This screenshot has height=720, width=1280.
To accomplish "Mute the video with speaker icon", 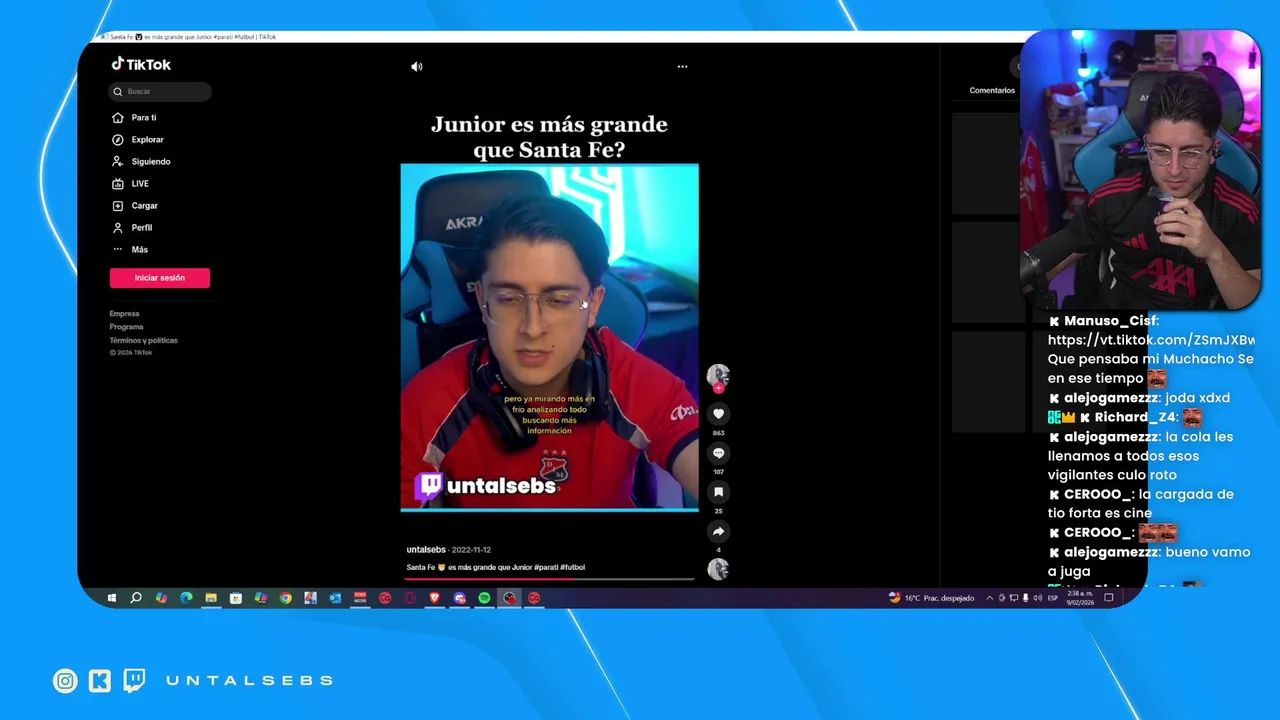I will point(417,67).
